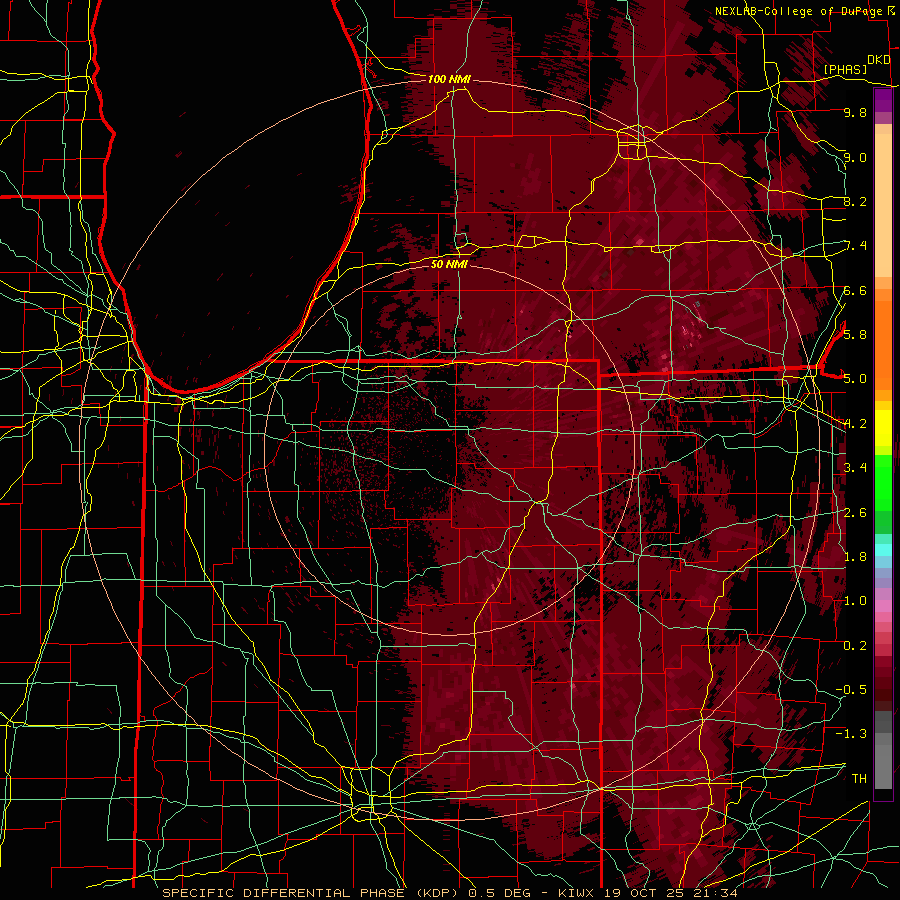Click the 1.0 value on the color scale
This screenshot has height=900, width=900.
click(x=855, y=600)
